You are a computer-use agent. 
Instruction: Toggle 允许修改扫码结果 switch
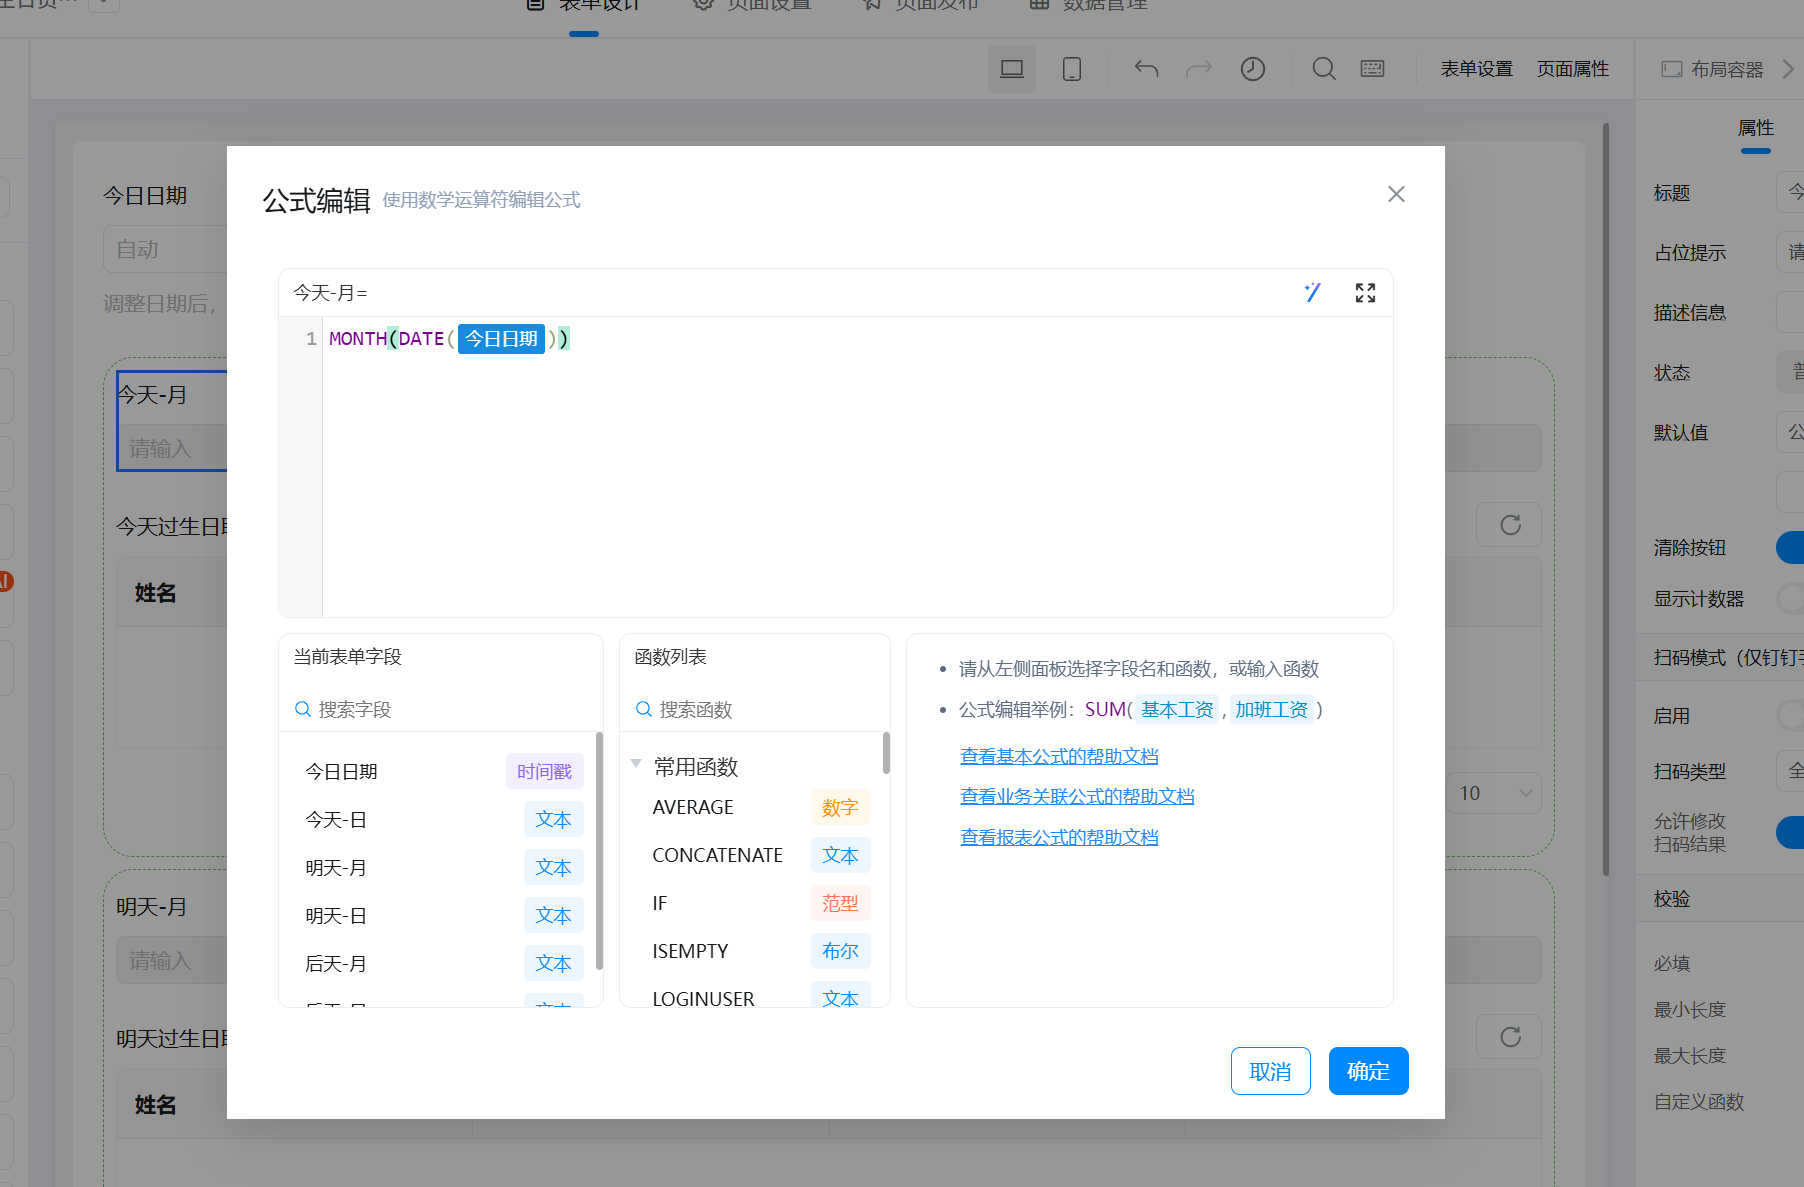pos(1790,832)
